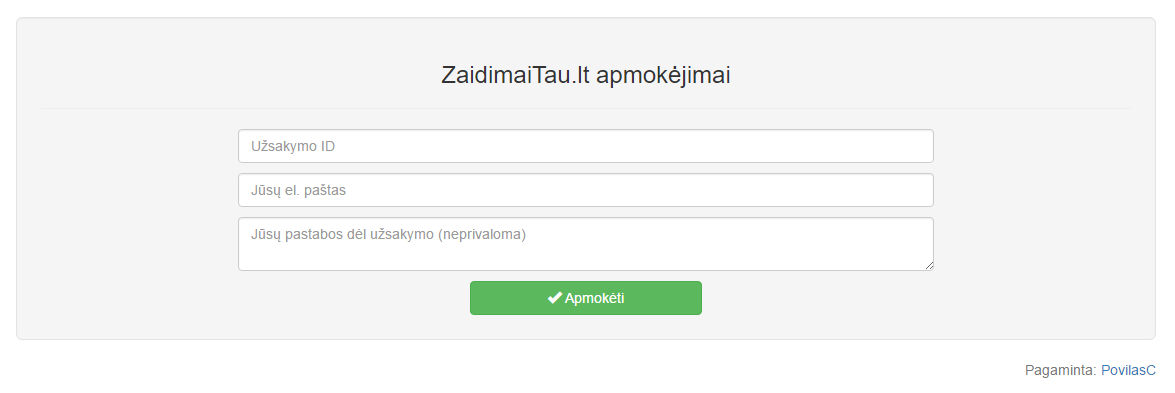Click the Pagaminta: footer label

pyautogui.click(x=1060, y=370)
